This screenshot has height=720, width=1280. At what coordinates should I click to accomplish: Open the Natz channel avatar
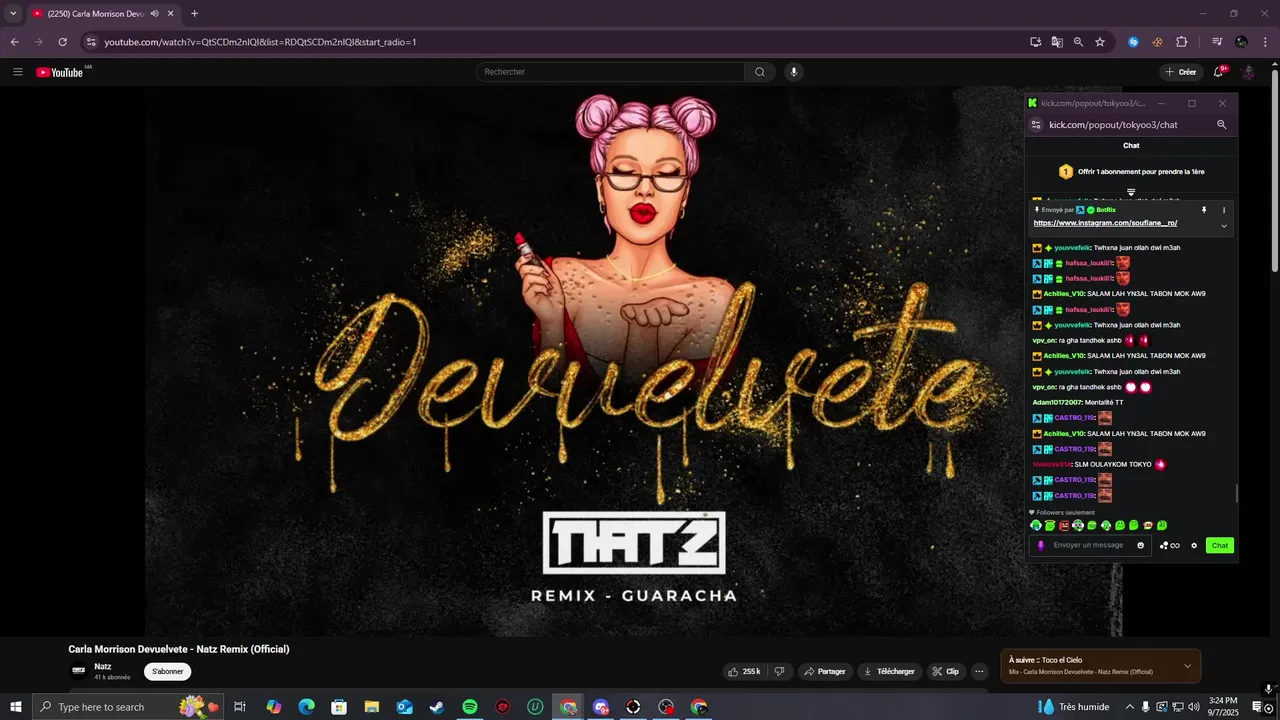[x=78, y=671]
